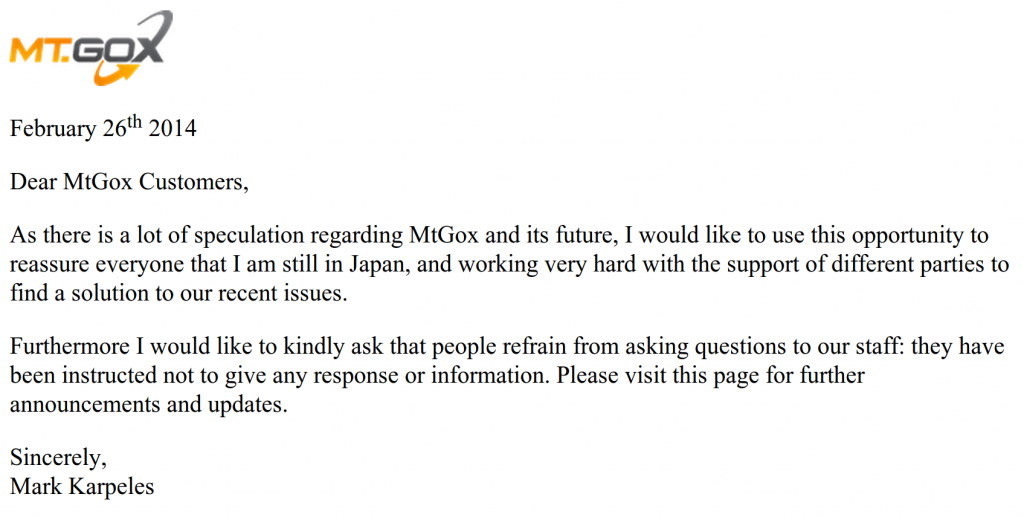The height and width of the screenshot is (517, 1024).
Task: Click 'Please visit this page' text
Action: 658,376
